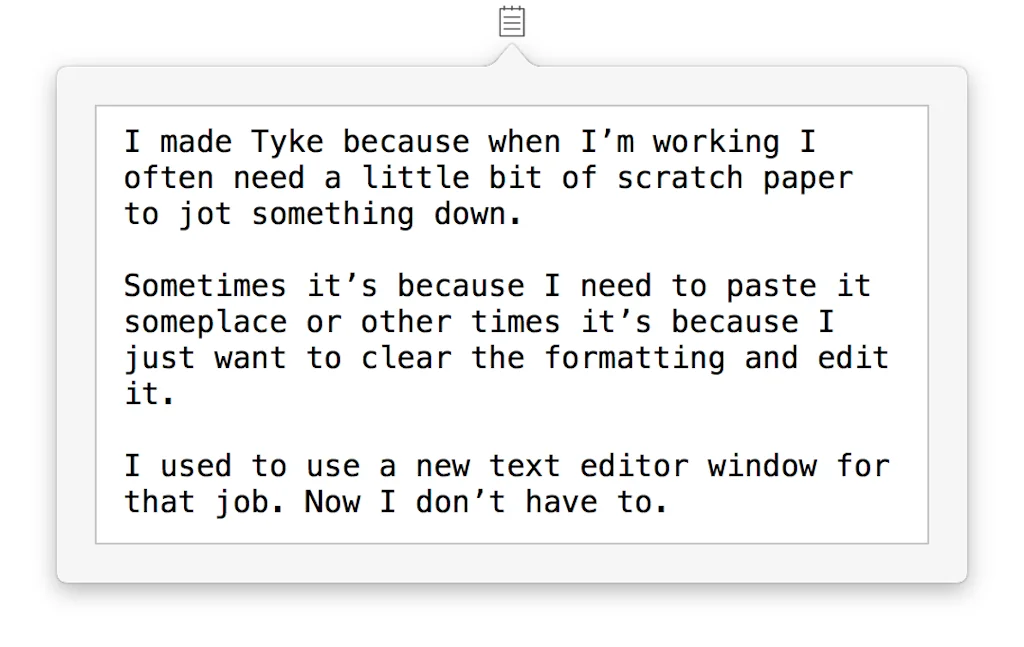Place cursor before Sometimes in paragraph two

(124, 285)
